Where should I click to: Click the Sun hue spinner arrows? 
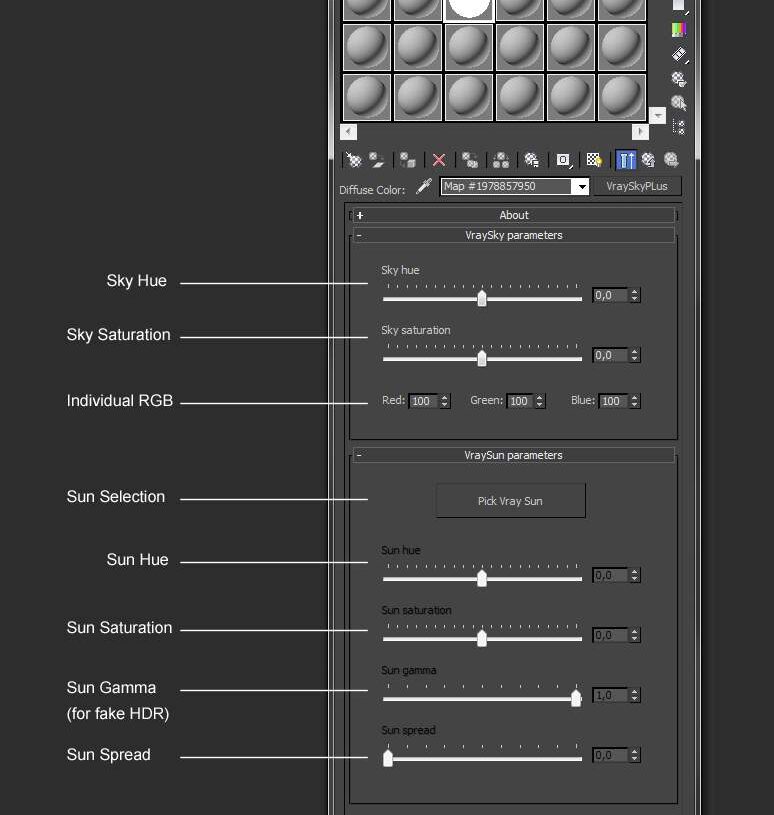click(634, 575)
